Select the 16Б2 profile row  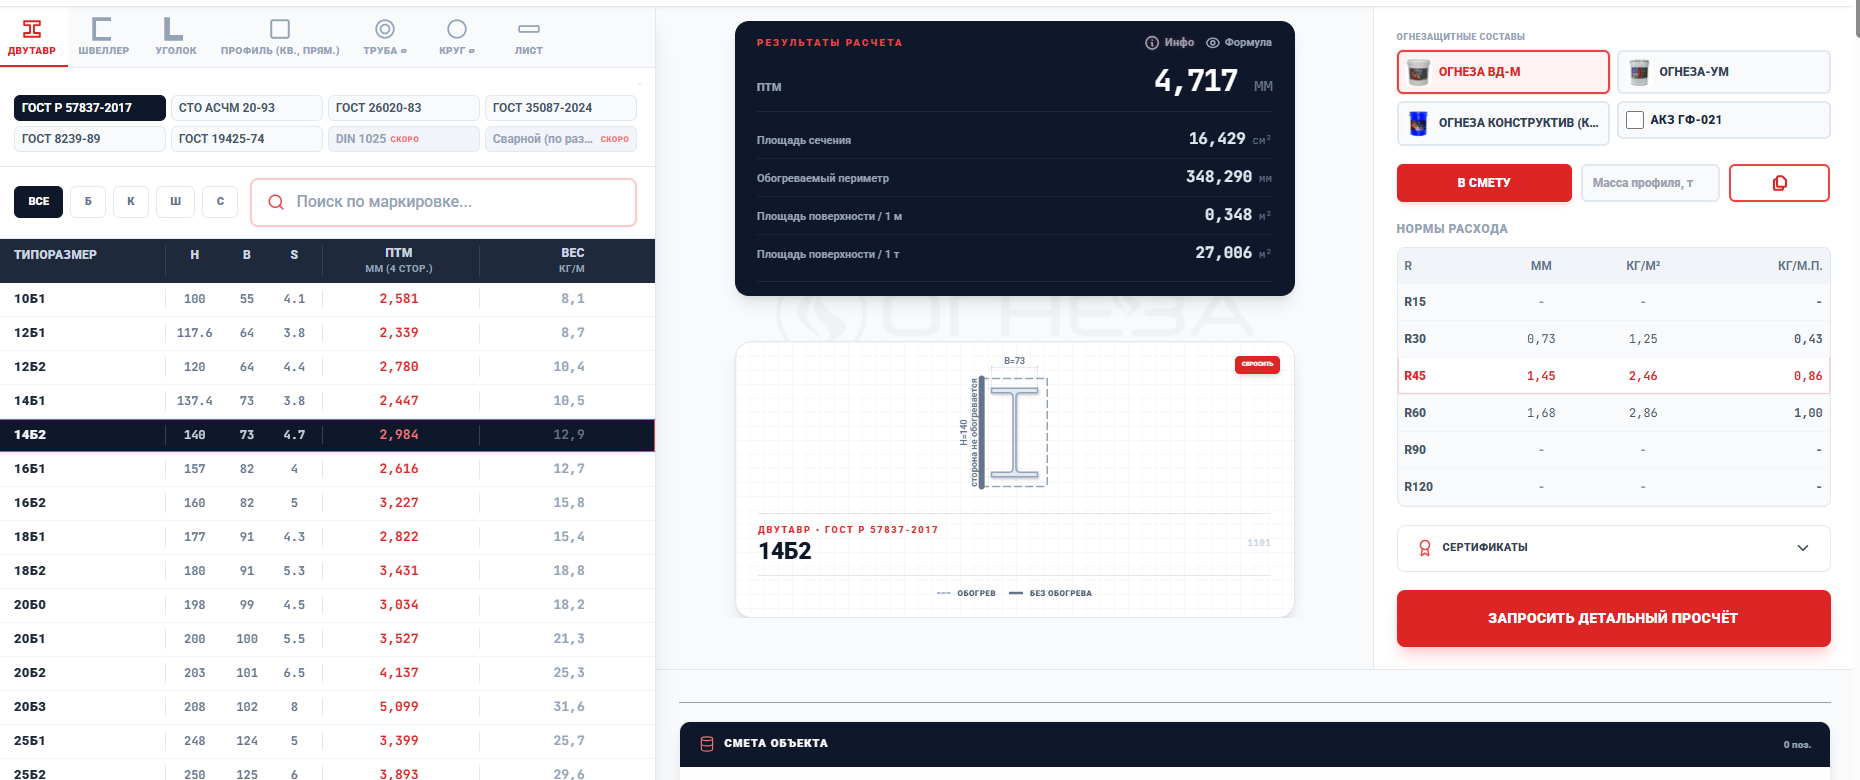click(327, 503)
